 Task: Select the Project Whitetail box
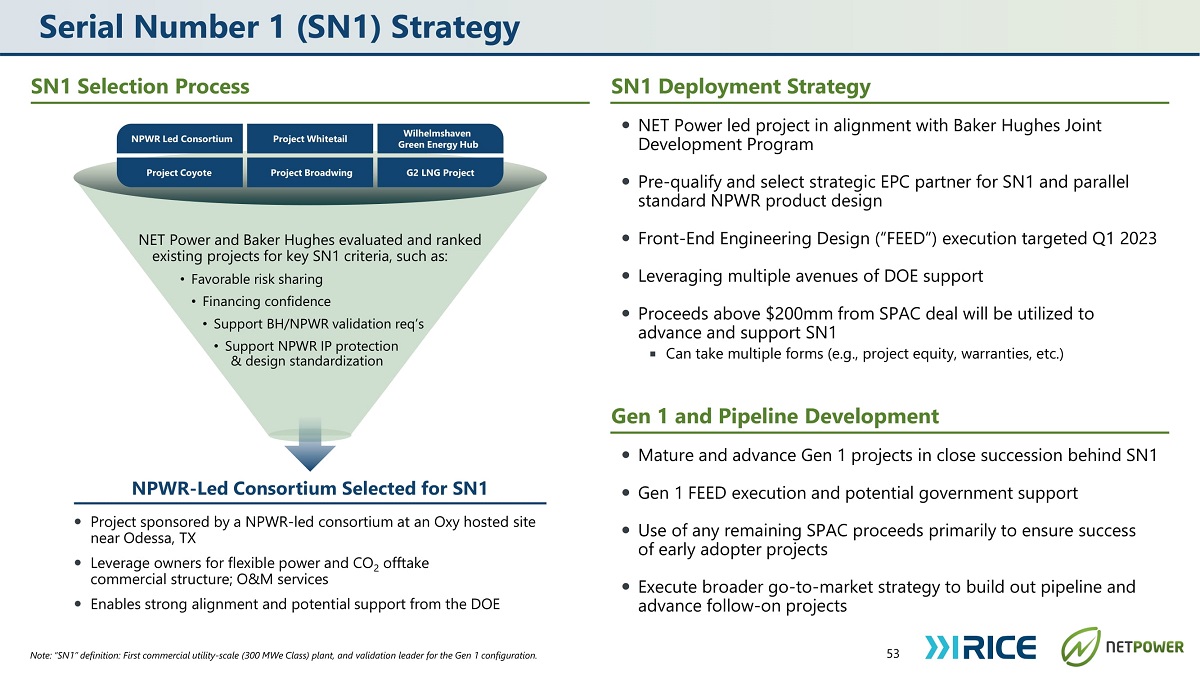310,139
